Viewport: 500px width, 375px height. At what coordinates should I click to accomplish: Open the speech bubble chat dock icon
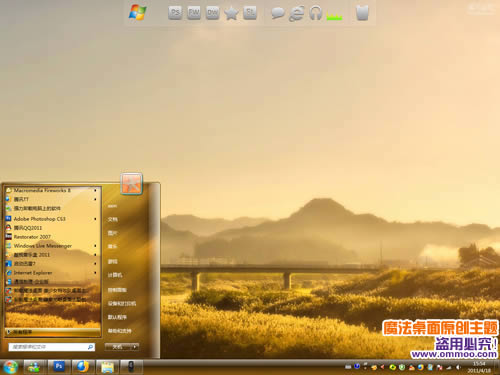pyautogui.click(x=277, y=13)
